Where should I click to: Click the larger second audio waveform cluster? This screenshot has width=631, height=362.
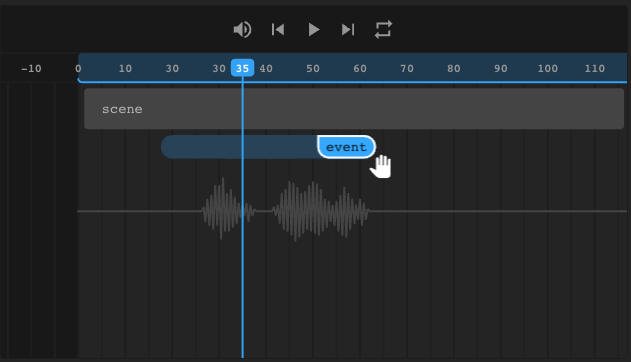click(320, 211)
